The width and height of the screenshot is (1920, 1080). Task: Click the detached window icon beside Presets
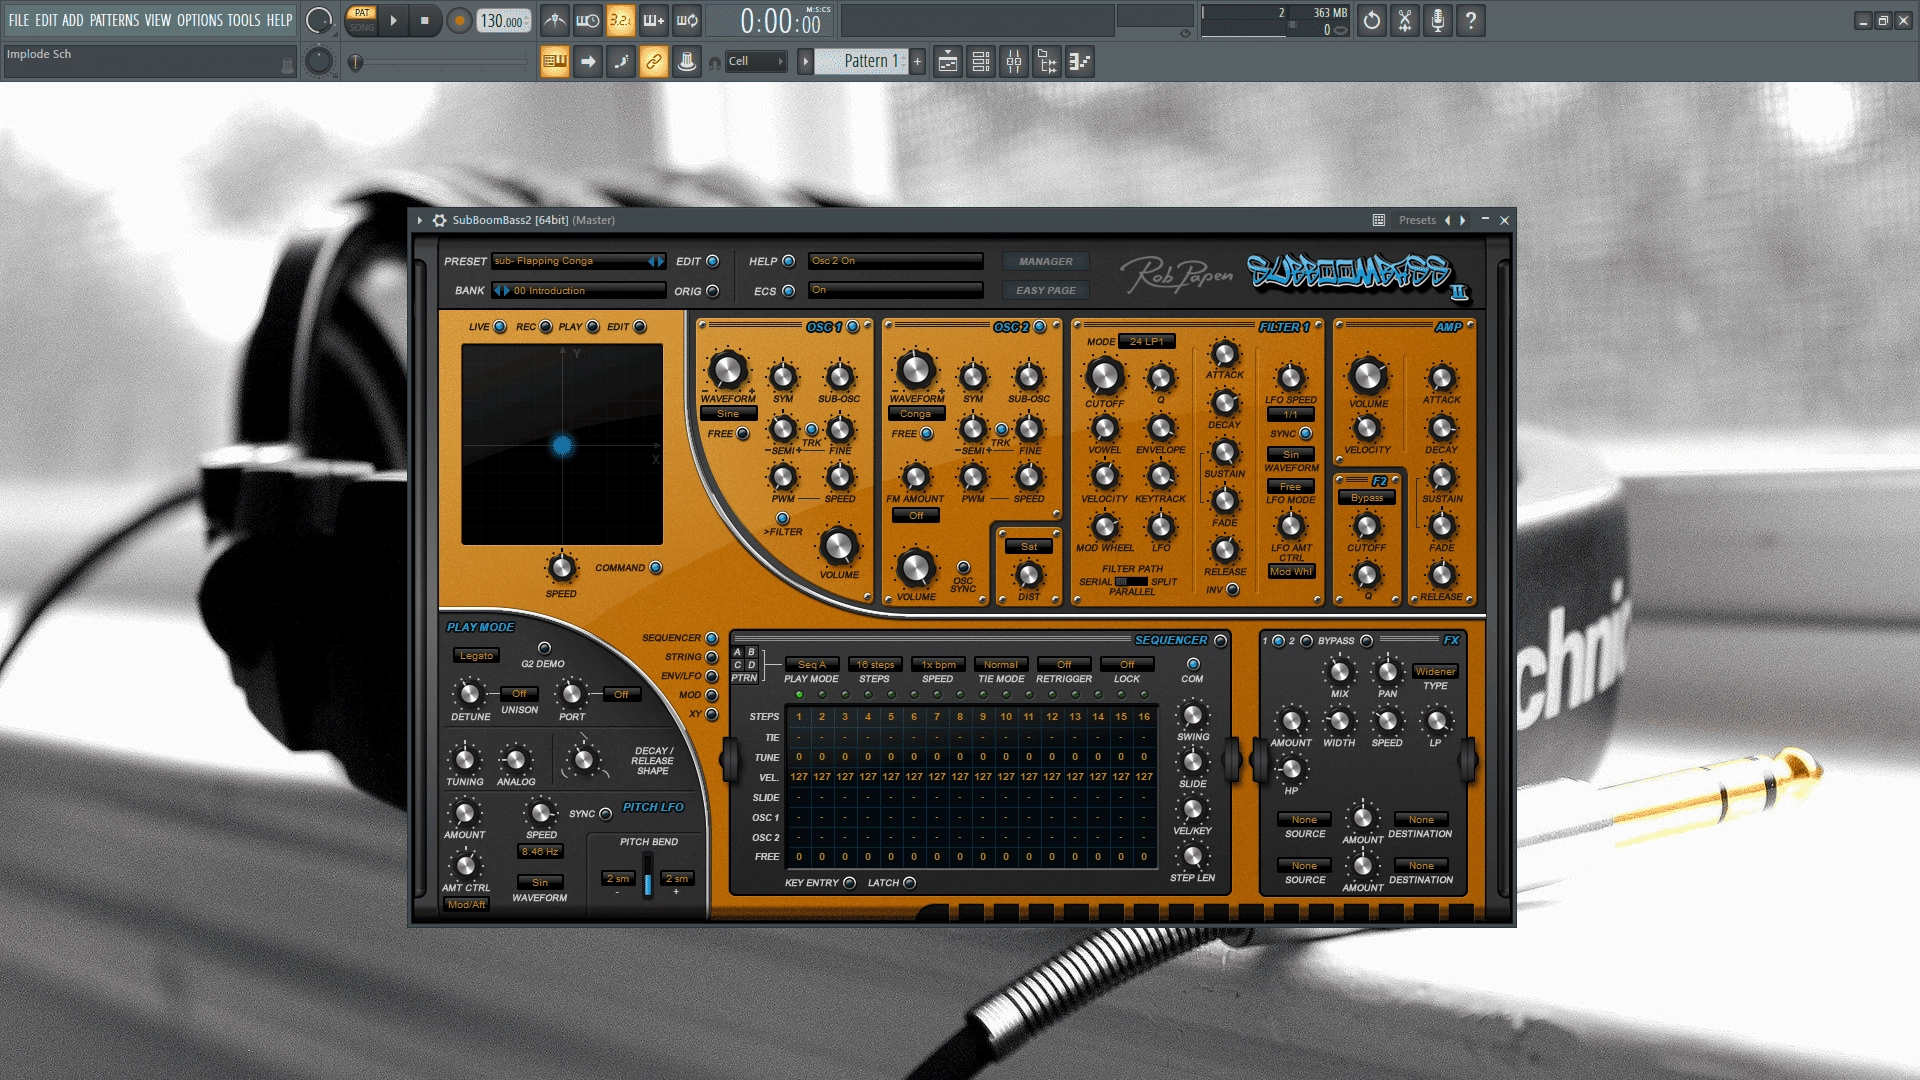click(x=1378, y=220)
